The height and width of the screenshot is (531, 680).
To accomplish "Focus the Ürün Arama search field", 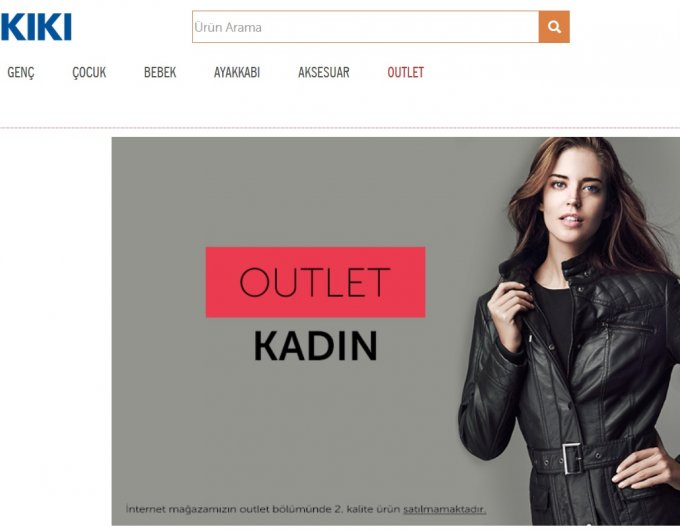I will coord(366,27).
